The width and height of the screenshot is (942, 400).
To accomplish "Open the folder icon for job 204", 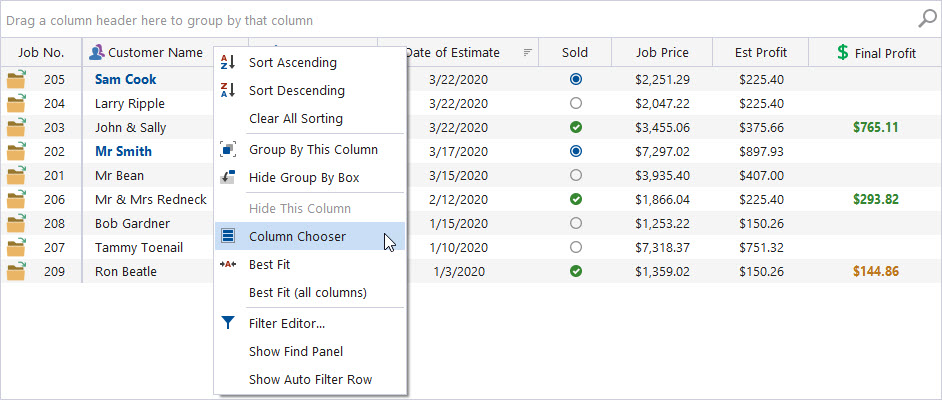I will coord(16,103).
